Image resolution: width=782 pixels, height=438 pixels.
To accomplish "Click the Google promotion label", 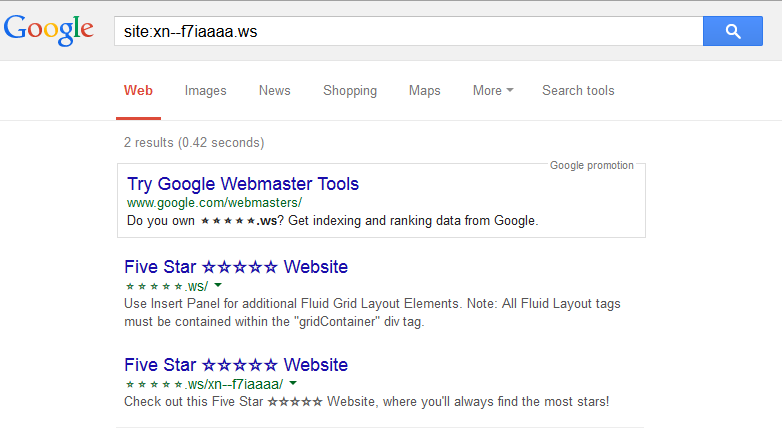I will [x=591, y=166].
